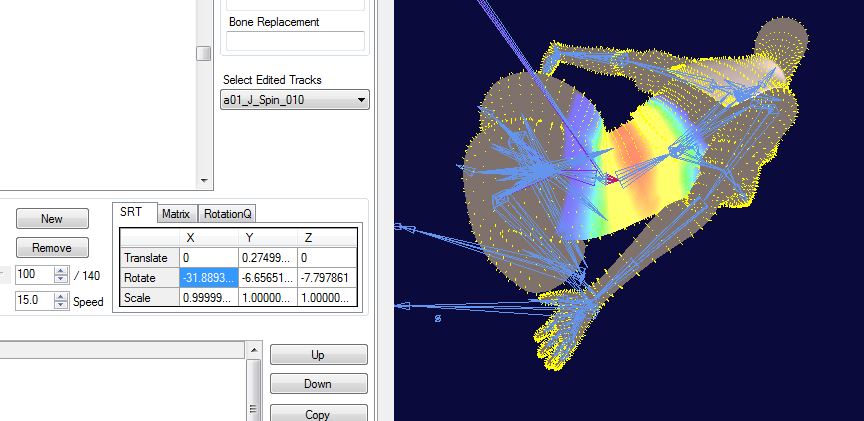
Task: Decrease the Speed value with down arrow
Action: (61, 305)
